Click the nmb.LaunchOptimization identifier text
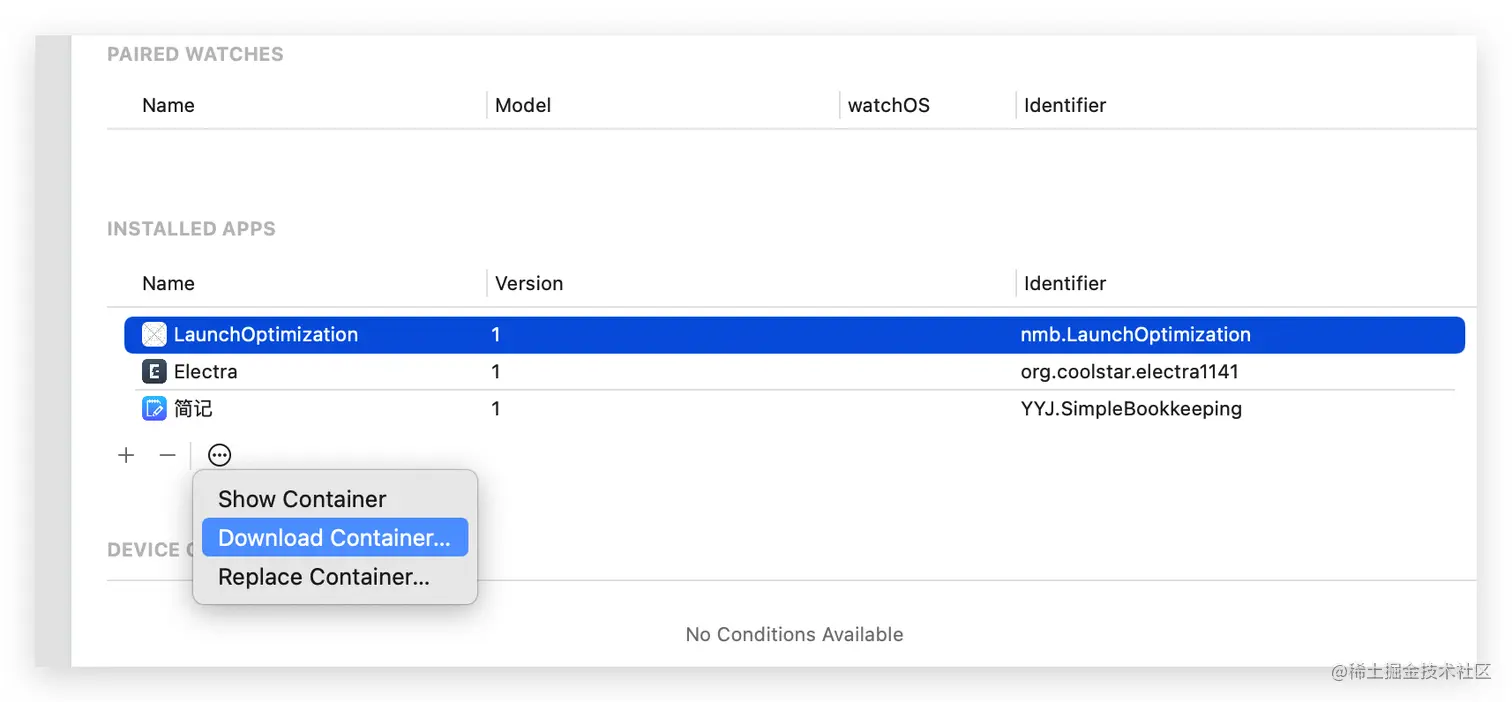Viewport: 1512px width, 702px height. (x=1135, y=335)
